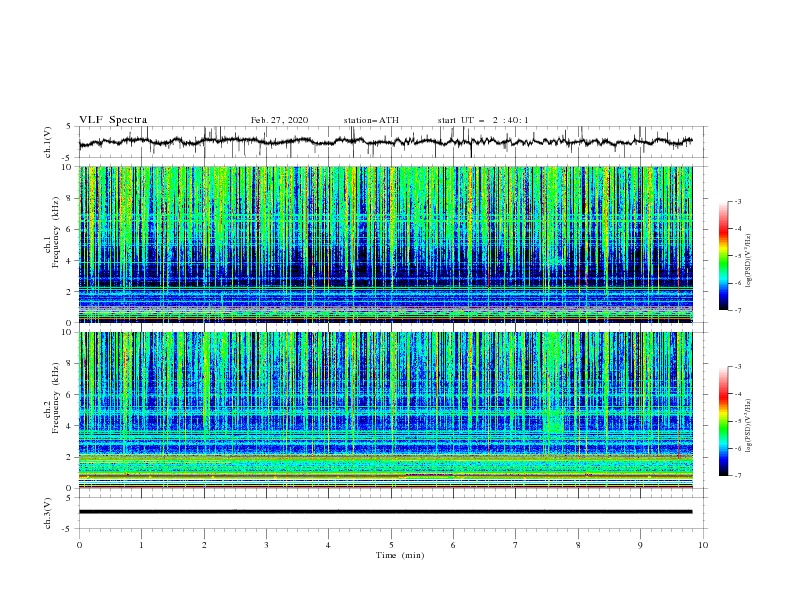
Task: Click the ch.1 "Frequency (kHz)" axis label
Action: [56, 233]
